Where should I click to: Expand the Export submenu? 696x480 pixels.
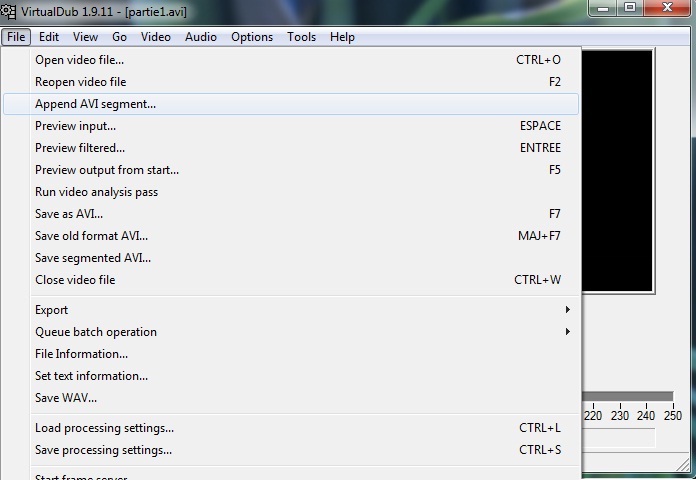[x=291, y=310]
